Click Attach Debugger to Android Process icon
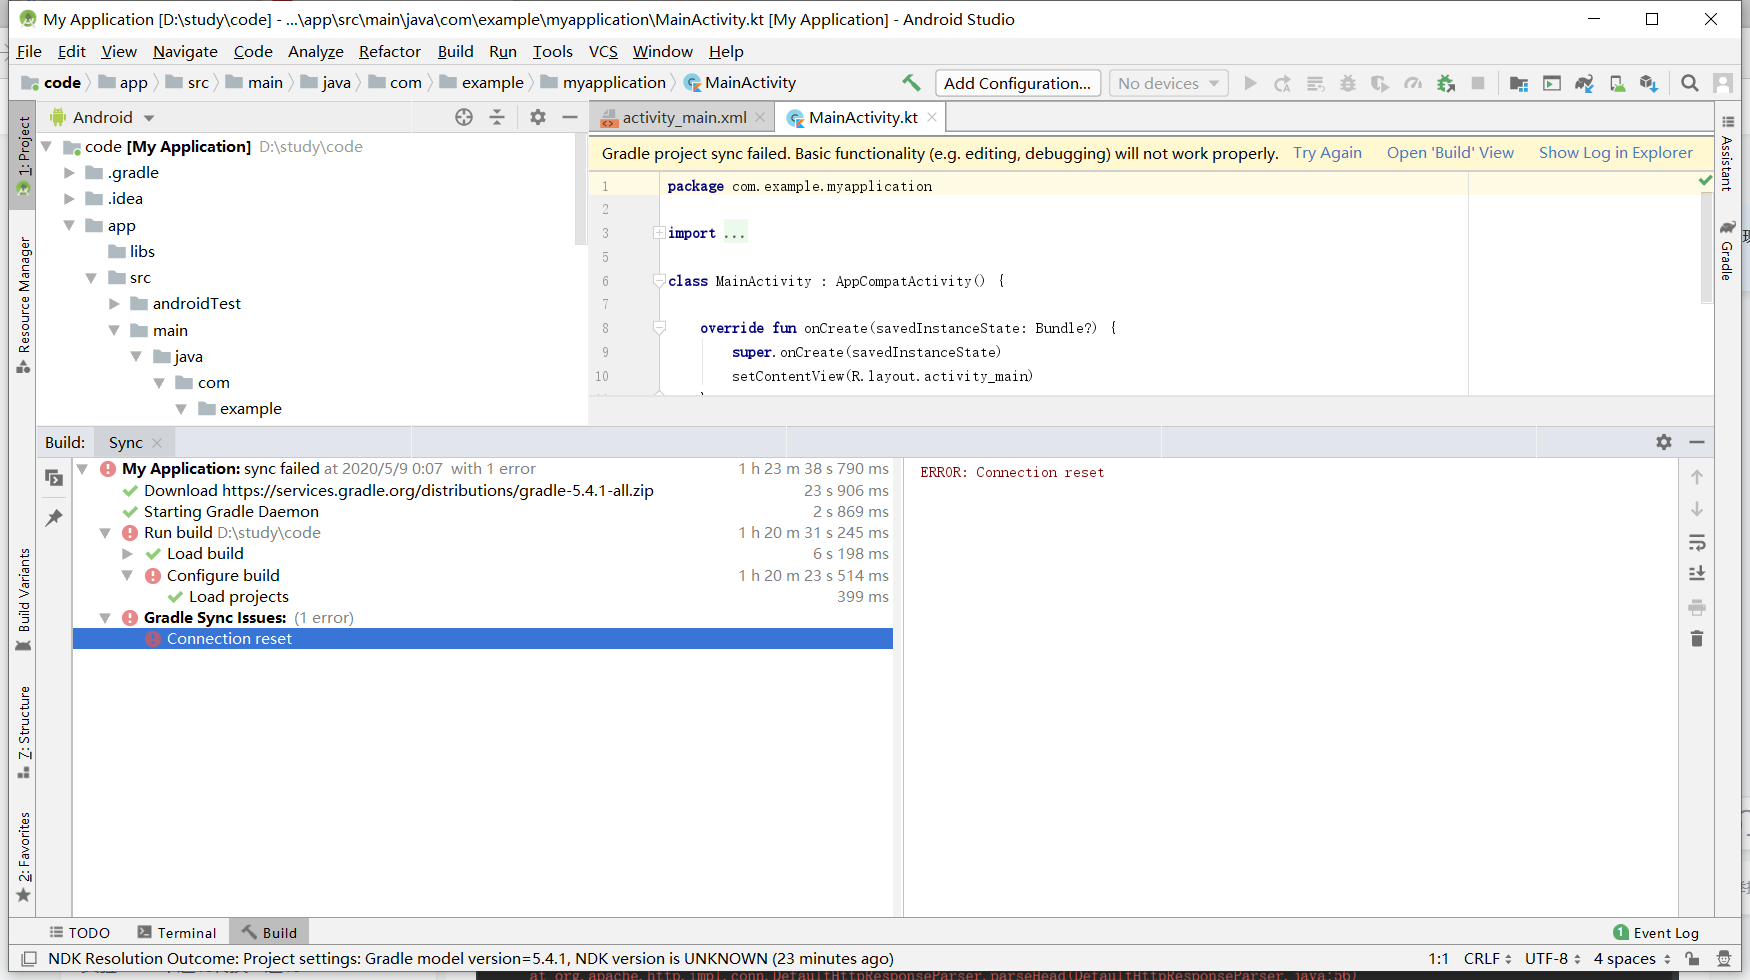The image size is (1750, 980). tap(1446, 83)
